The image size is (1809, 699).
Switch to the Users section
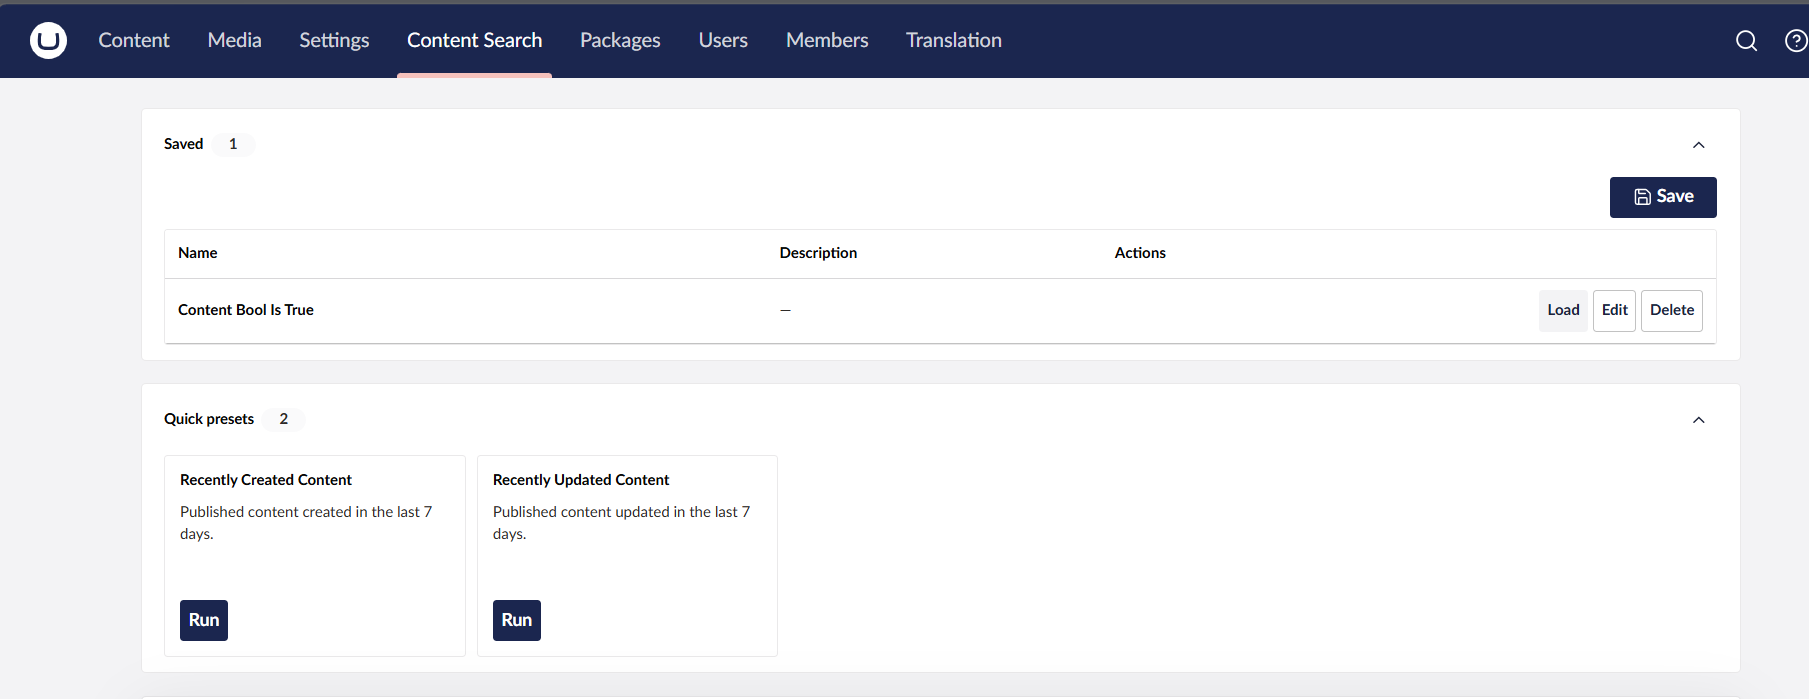[x=723, y=40]
